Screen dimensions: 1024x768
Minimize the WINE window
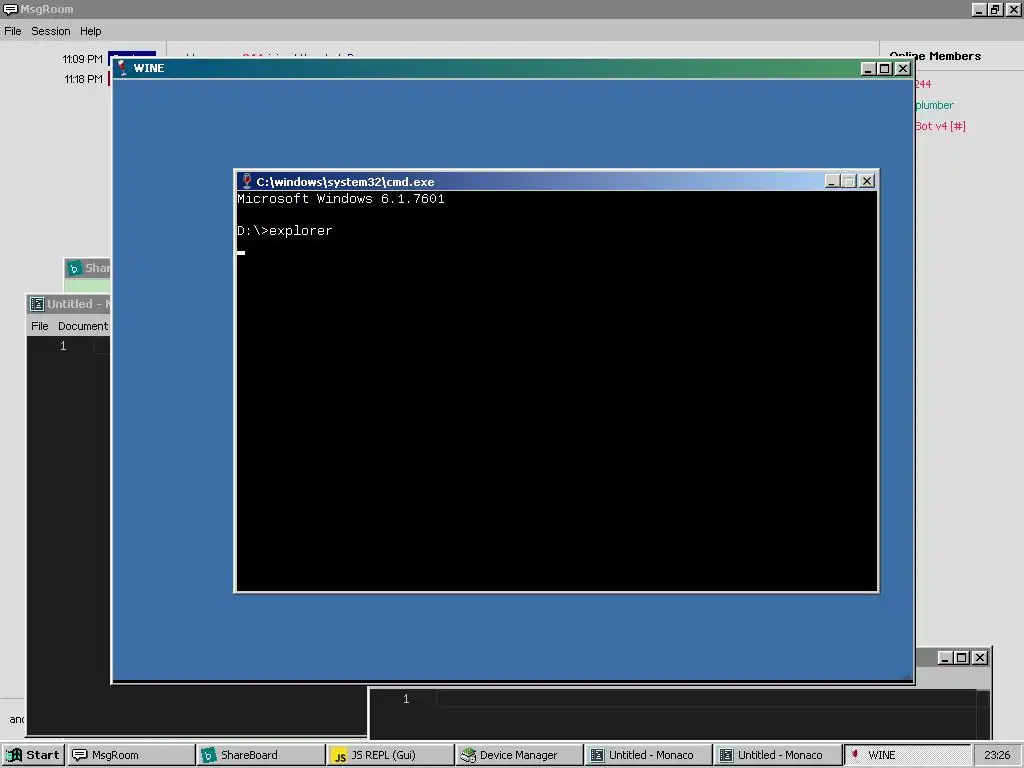pyautogui.click(x=868, y=69)
